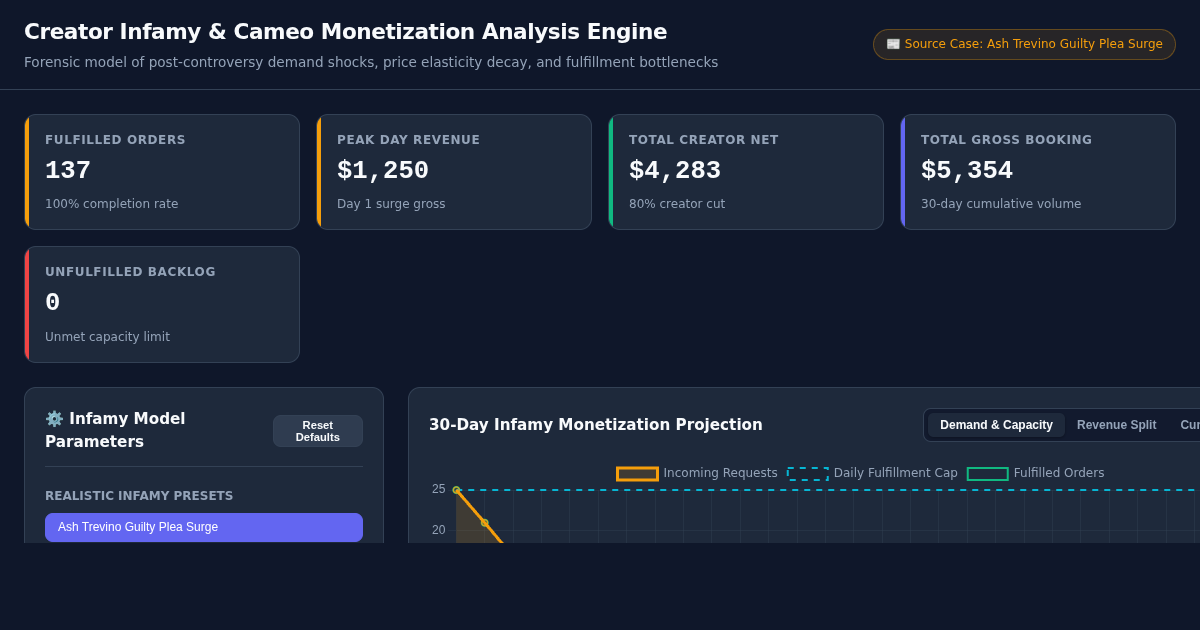
Task: Switch to Demand & Capacity tab
Action: (996, 425)
